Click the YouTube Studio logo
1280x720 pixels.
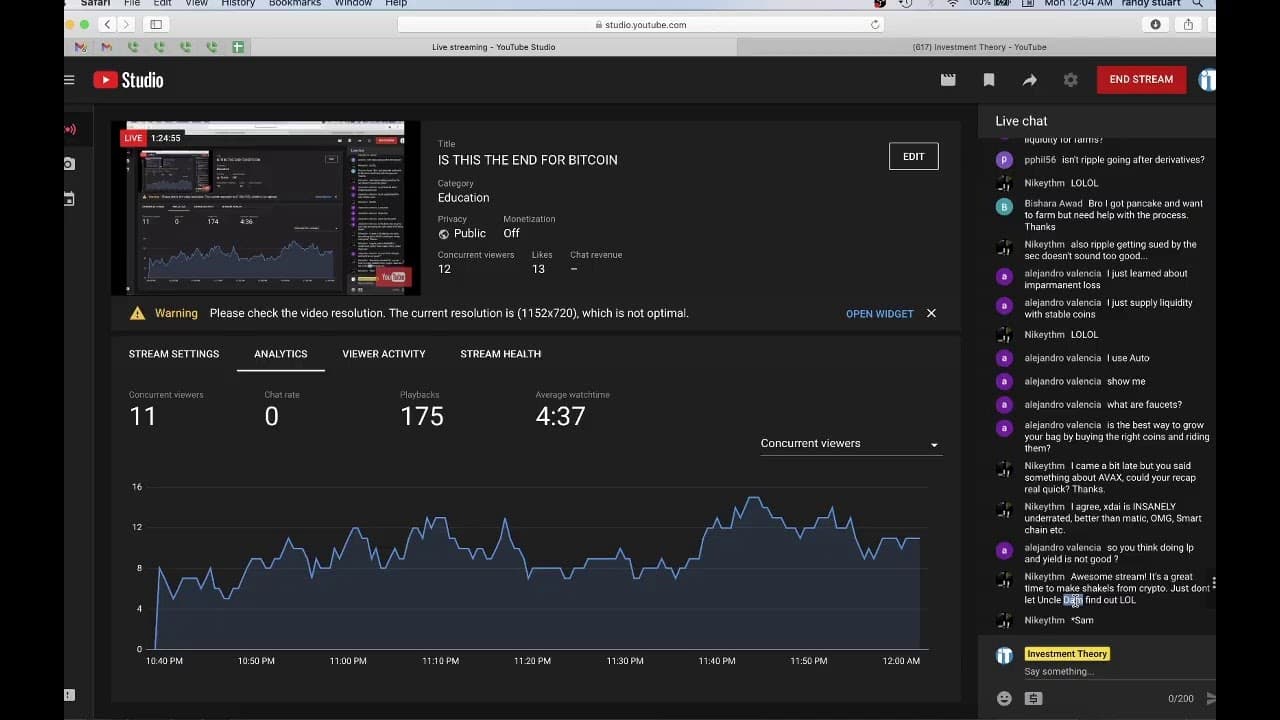(x=128, y=80)
